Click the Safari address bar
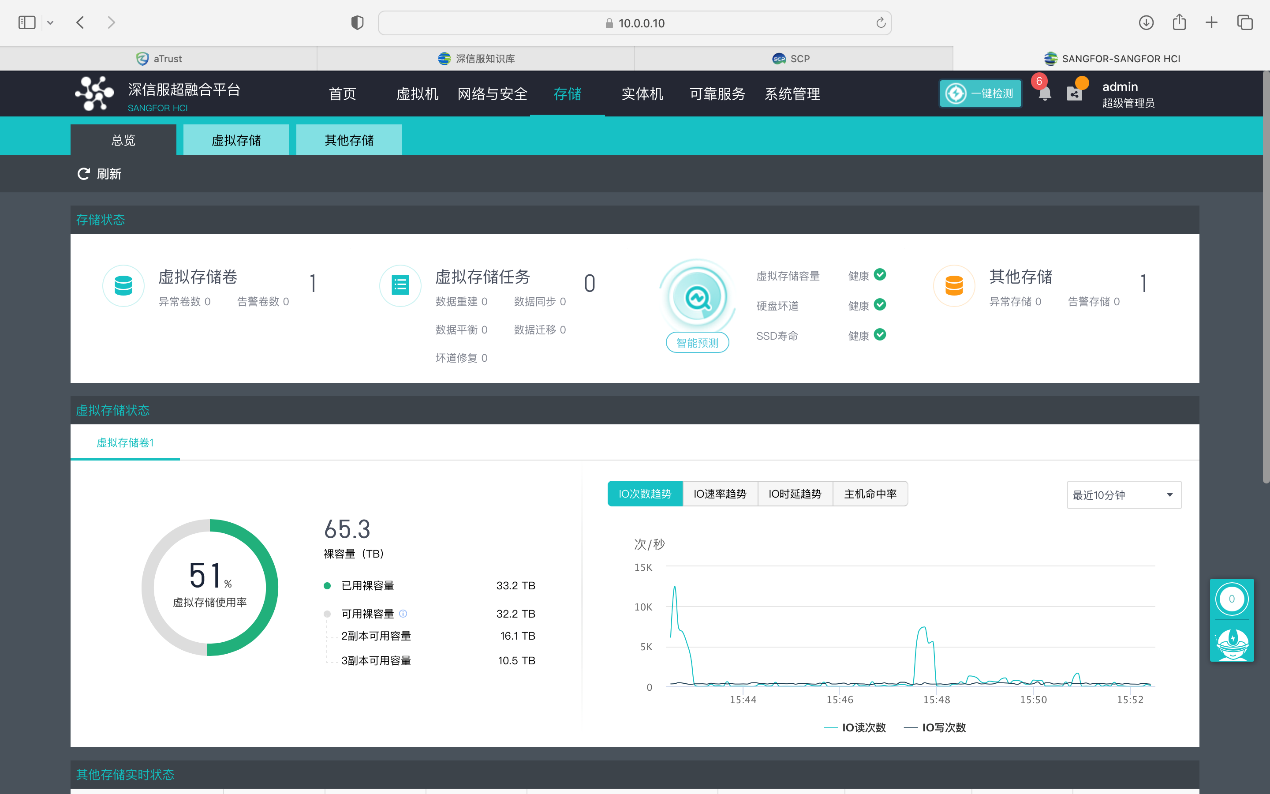This screenshot has width=1270, height=794. click(x=634, y=22)
